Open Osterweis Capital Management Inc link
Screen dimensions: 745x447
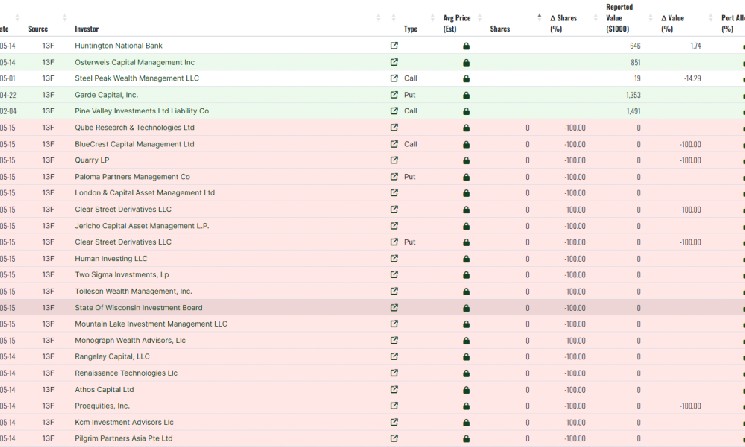point(134,62)
